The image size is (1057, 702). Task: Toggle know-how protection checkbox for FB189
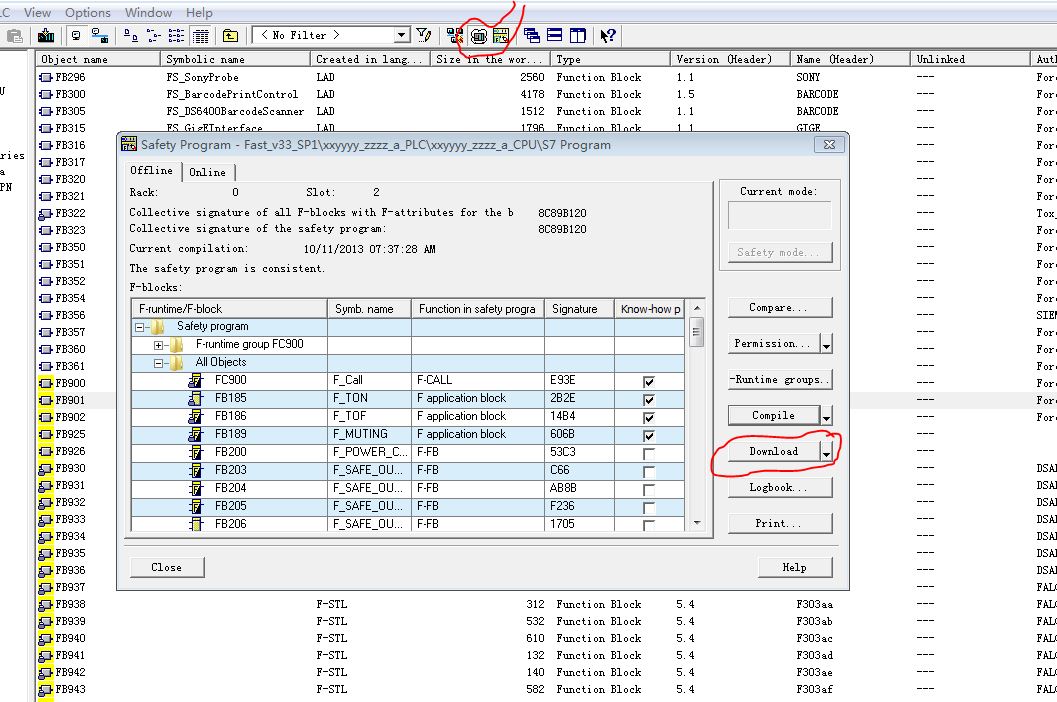tap(649, 435)
